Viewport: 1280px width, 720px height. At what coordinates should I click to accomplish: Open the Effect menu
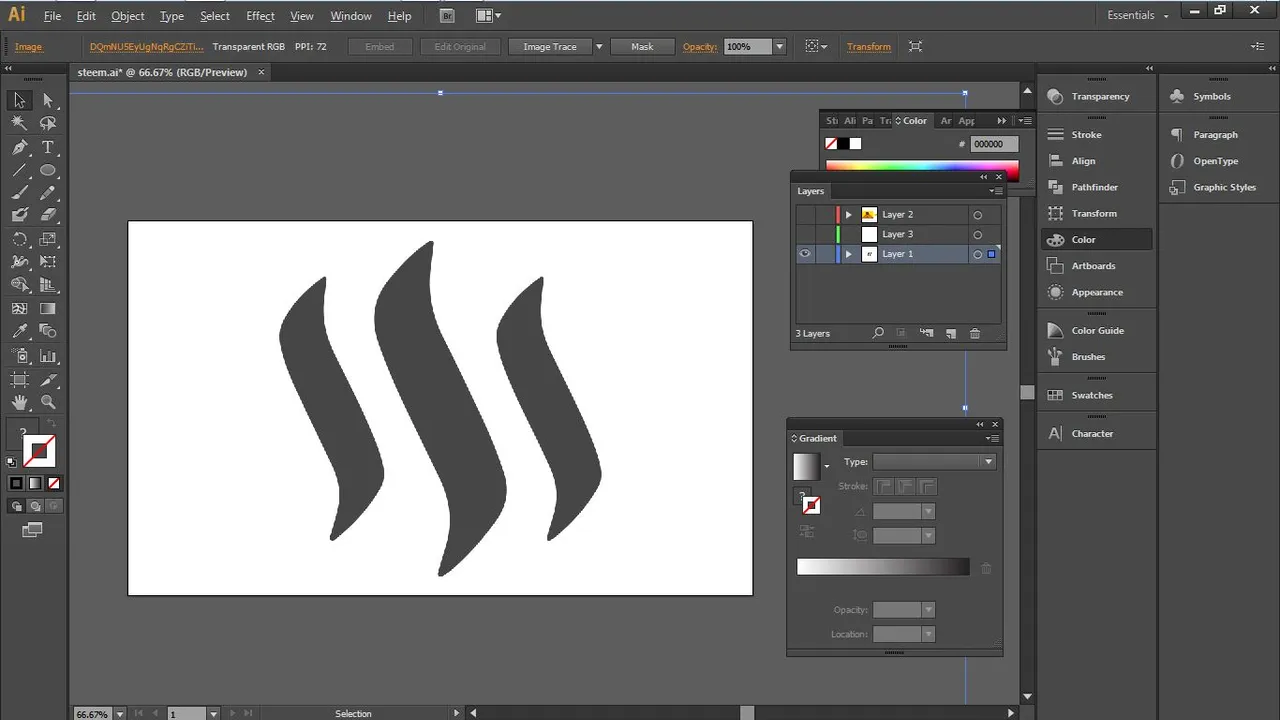[260, 16]
